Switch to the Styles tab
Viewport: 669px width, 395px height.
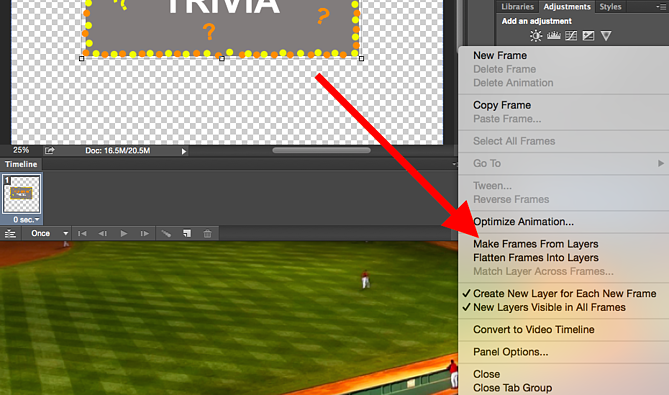tap(610, 7)
